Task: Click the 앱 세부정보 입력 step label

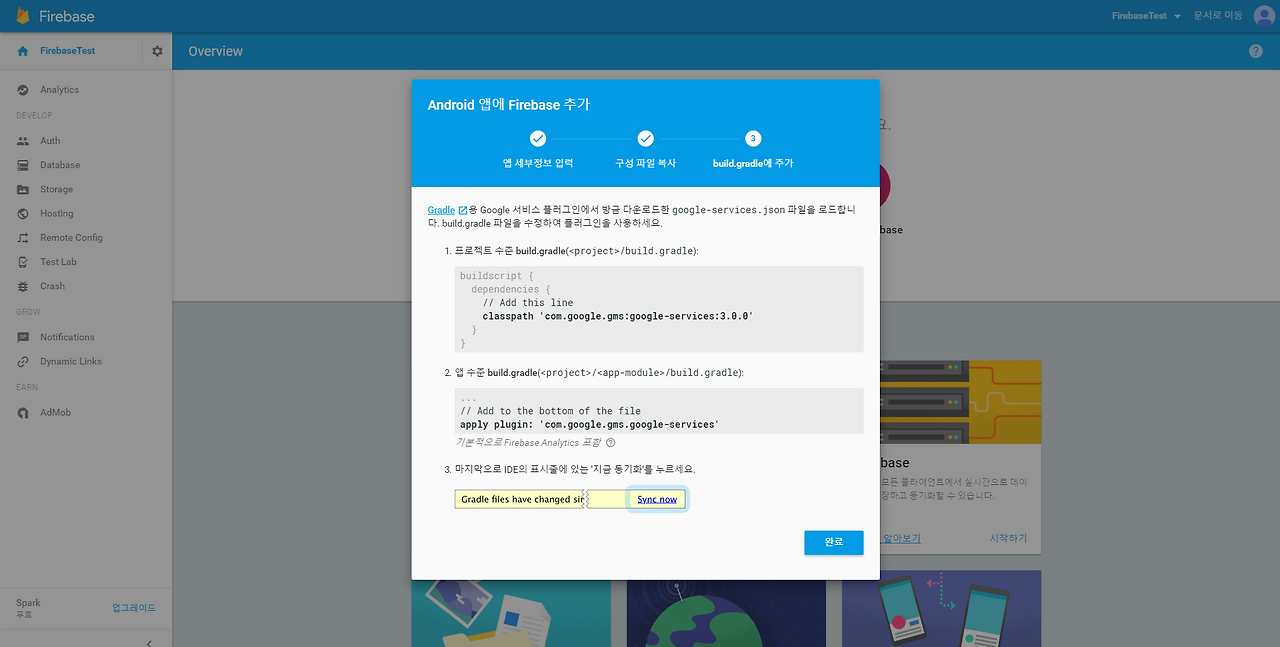Action: click(x=538, y=163)
